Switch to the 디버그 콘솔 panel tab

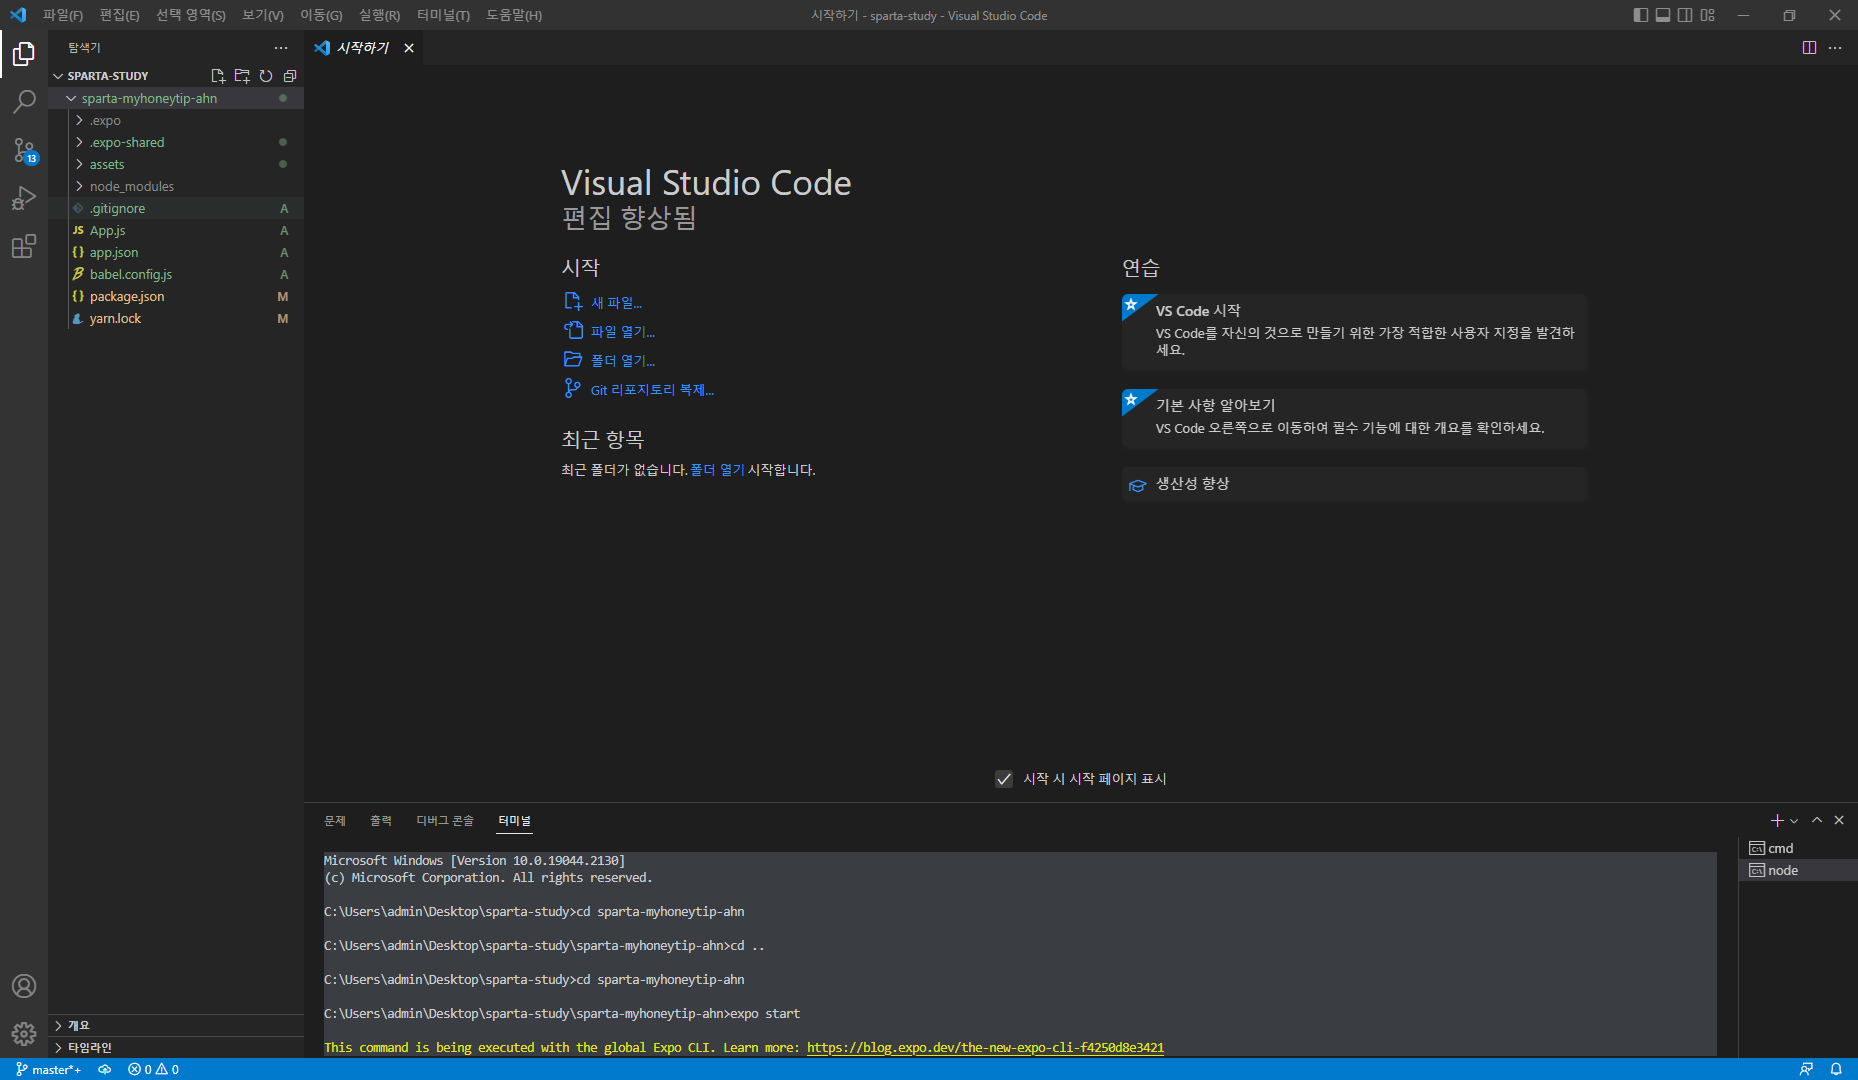click(445, 821)
